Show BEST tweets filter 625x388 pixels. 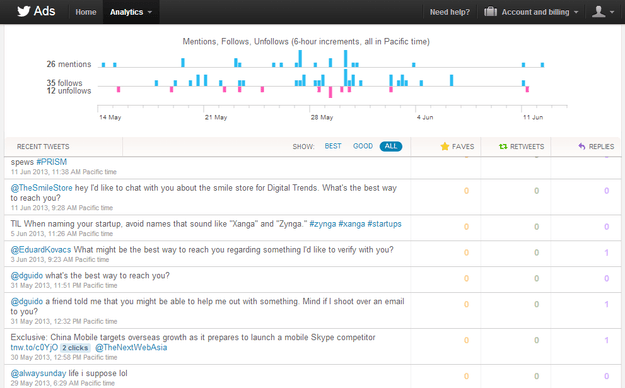(x=333, y=146)
